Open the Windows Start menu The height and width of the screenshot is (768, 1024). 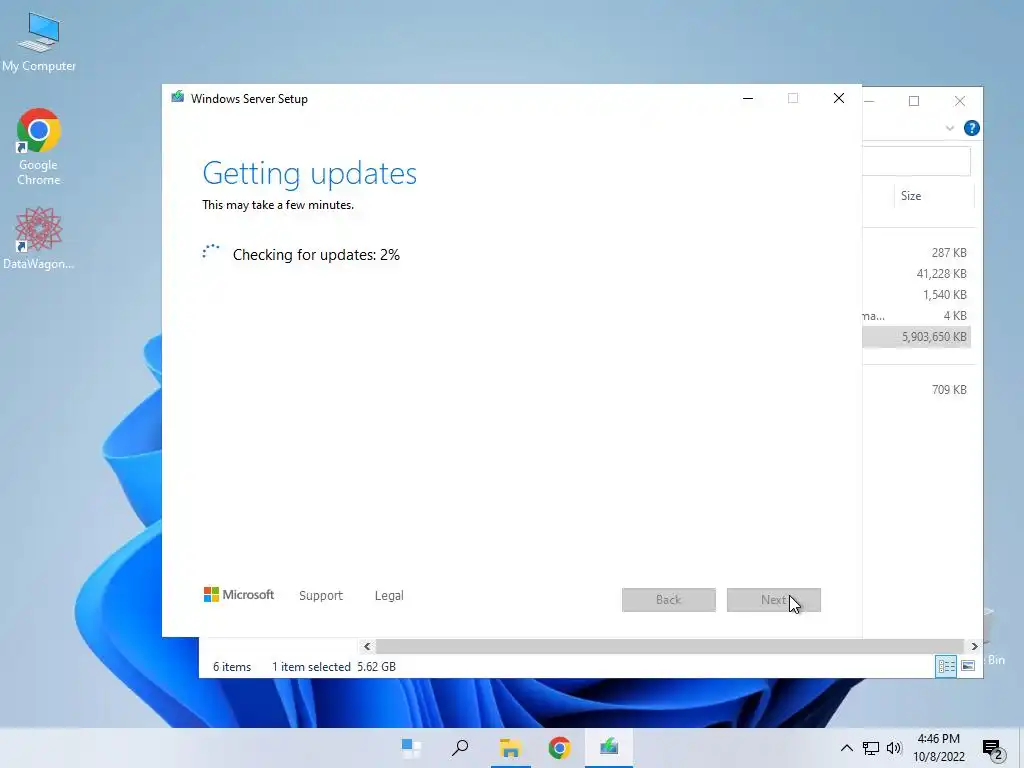pos(411,748)
